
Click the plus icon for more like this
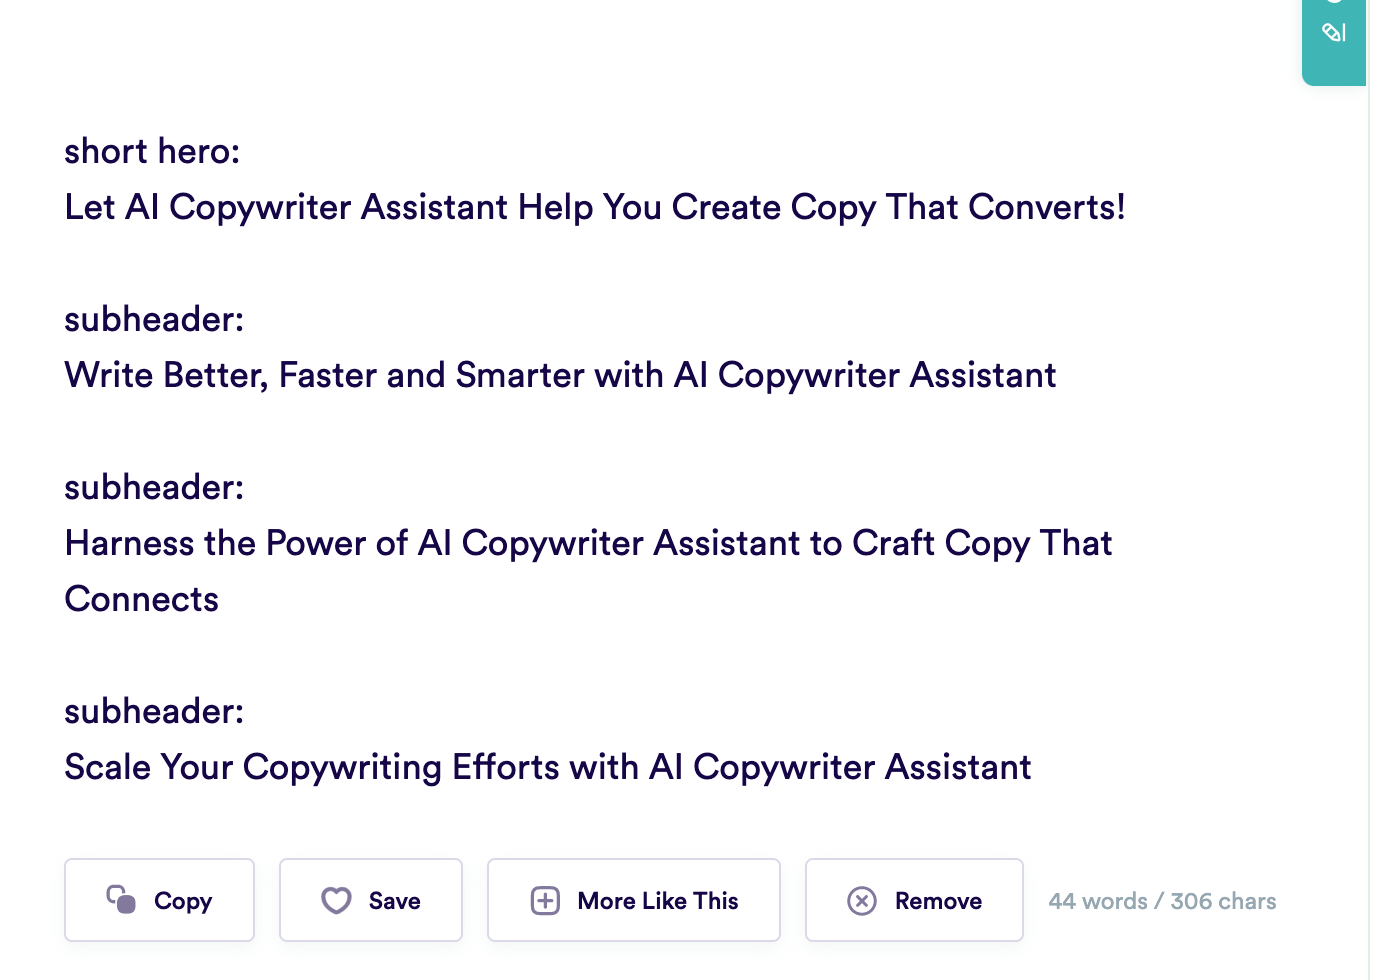(545, 901)
